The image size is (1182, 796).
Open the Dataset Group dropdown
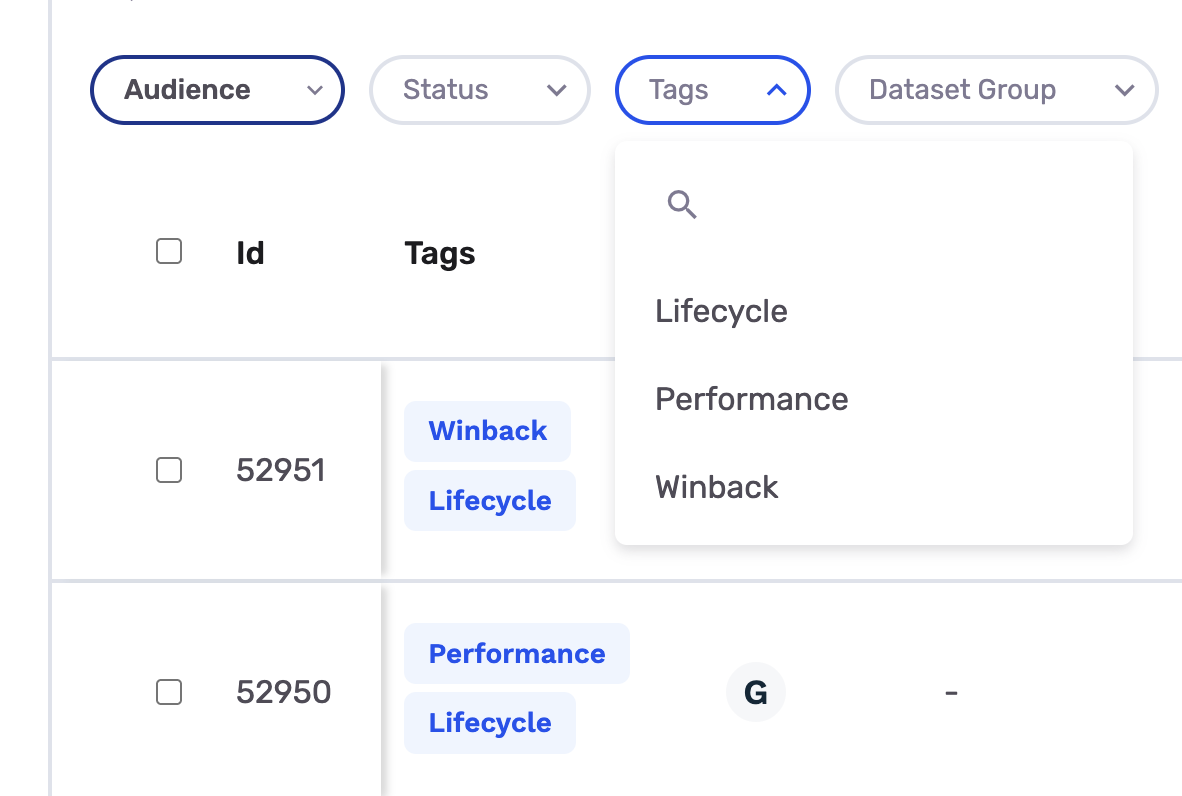[996, 90]
